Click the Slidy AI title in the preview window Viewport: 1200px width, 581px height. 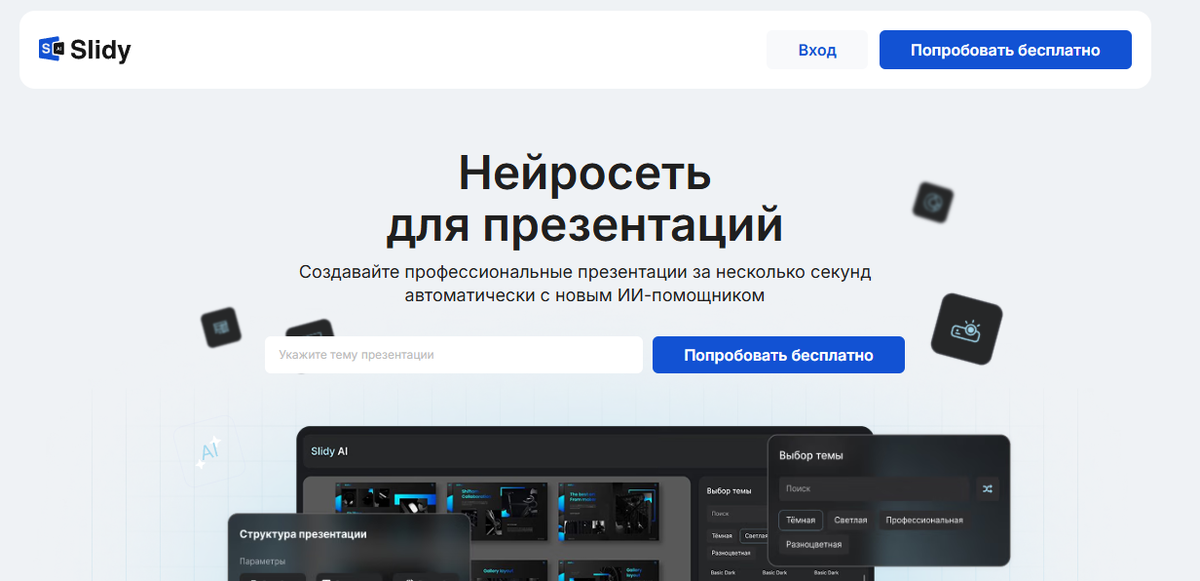click(329, 452)
